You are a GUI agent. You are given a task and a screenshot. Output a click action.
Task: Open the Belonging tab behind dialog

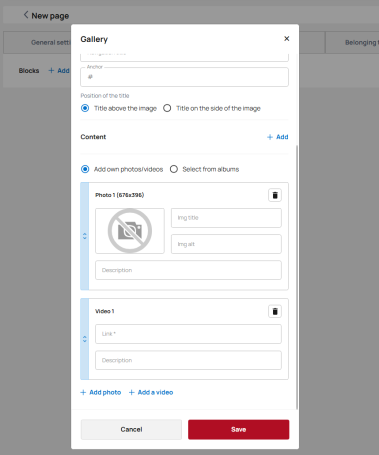click(352, 42)
